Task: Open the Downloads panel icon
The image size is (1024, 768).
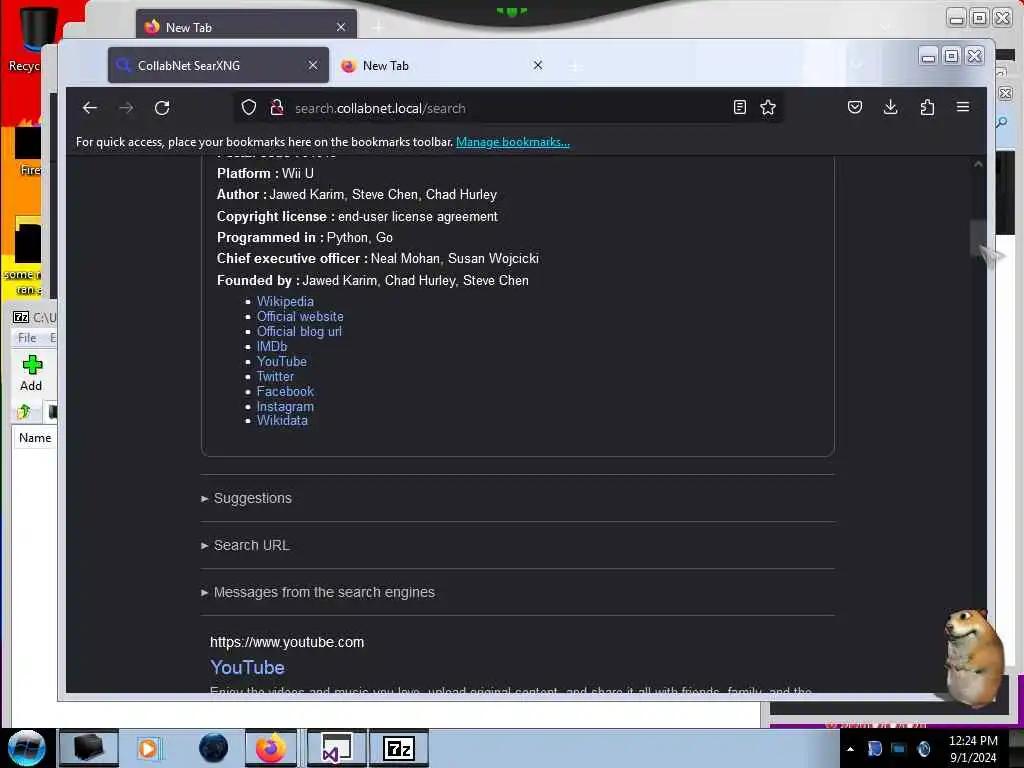Action: [x=890, y=107]
